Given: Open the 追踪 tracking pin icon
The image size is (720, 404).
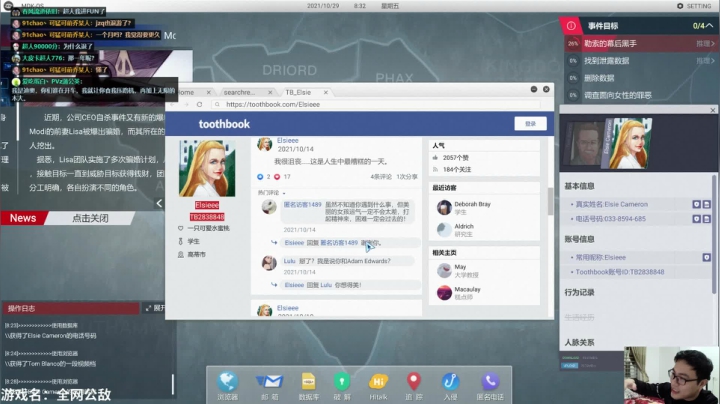Looking at the screenshot, I should click(x=414, y=382).
